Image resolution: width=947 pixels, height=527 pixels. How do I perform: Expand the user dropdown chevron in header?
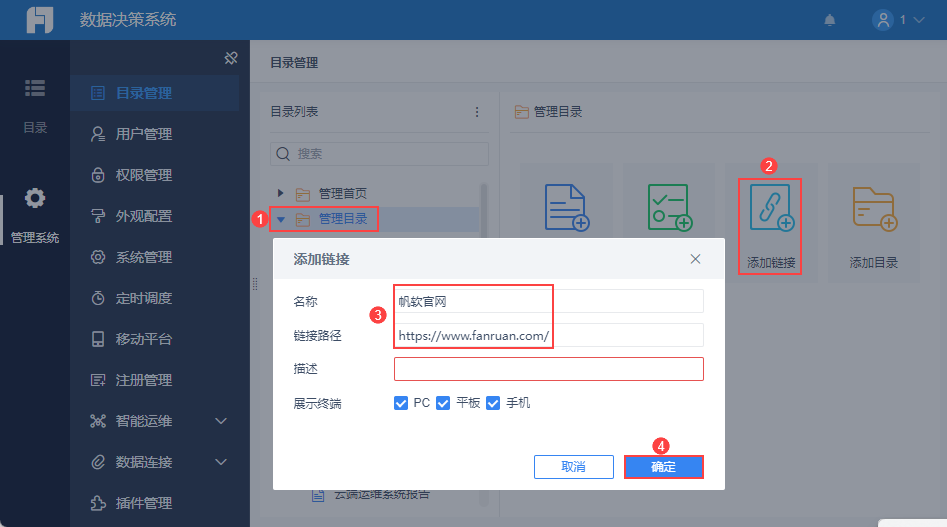click(x=919, y=20)
